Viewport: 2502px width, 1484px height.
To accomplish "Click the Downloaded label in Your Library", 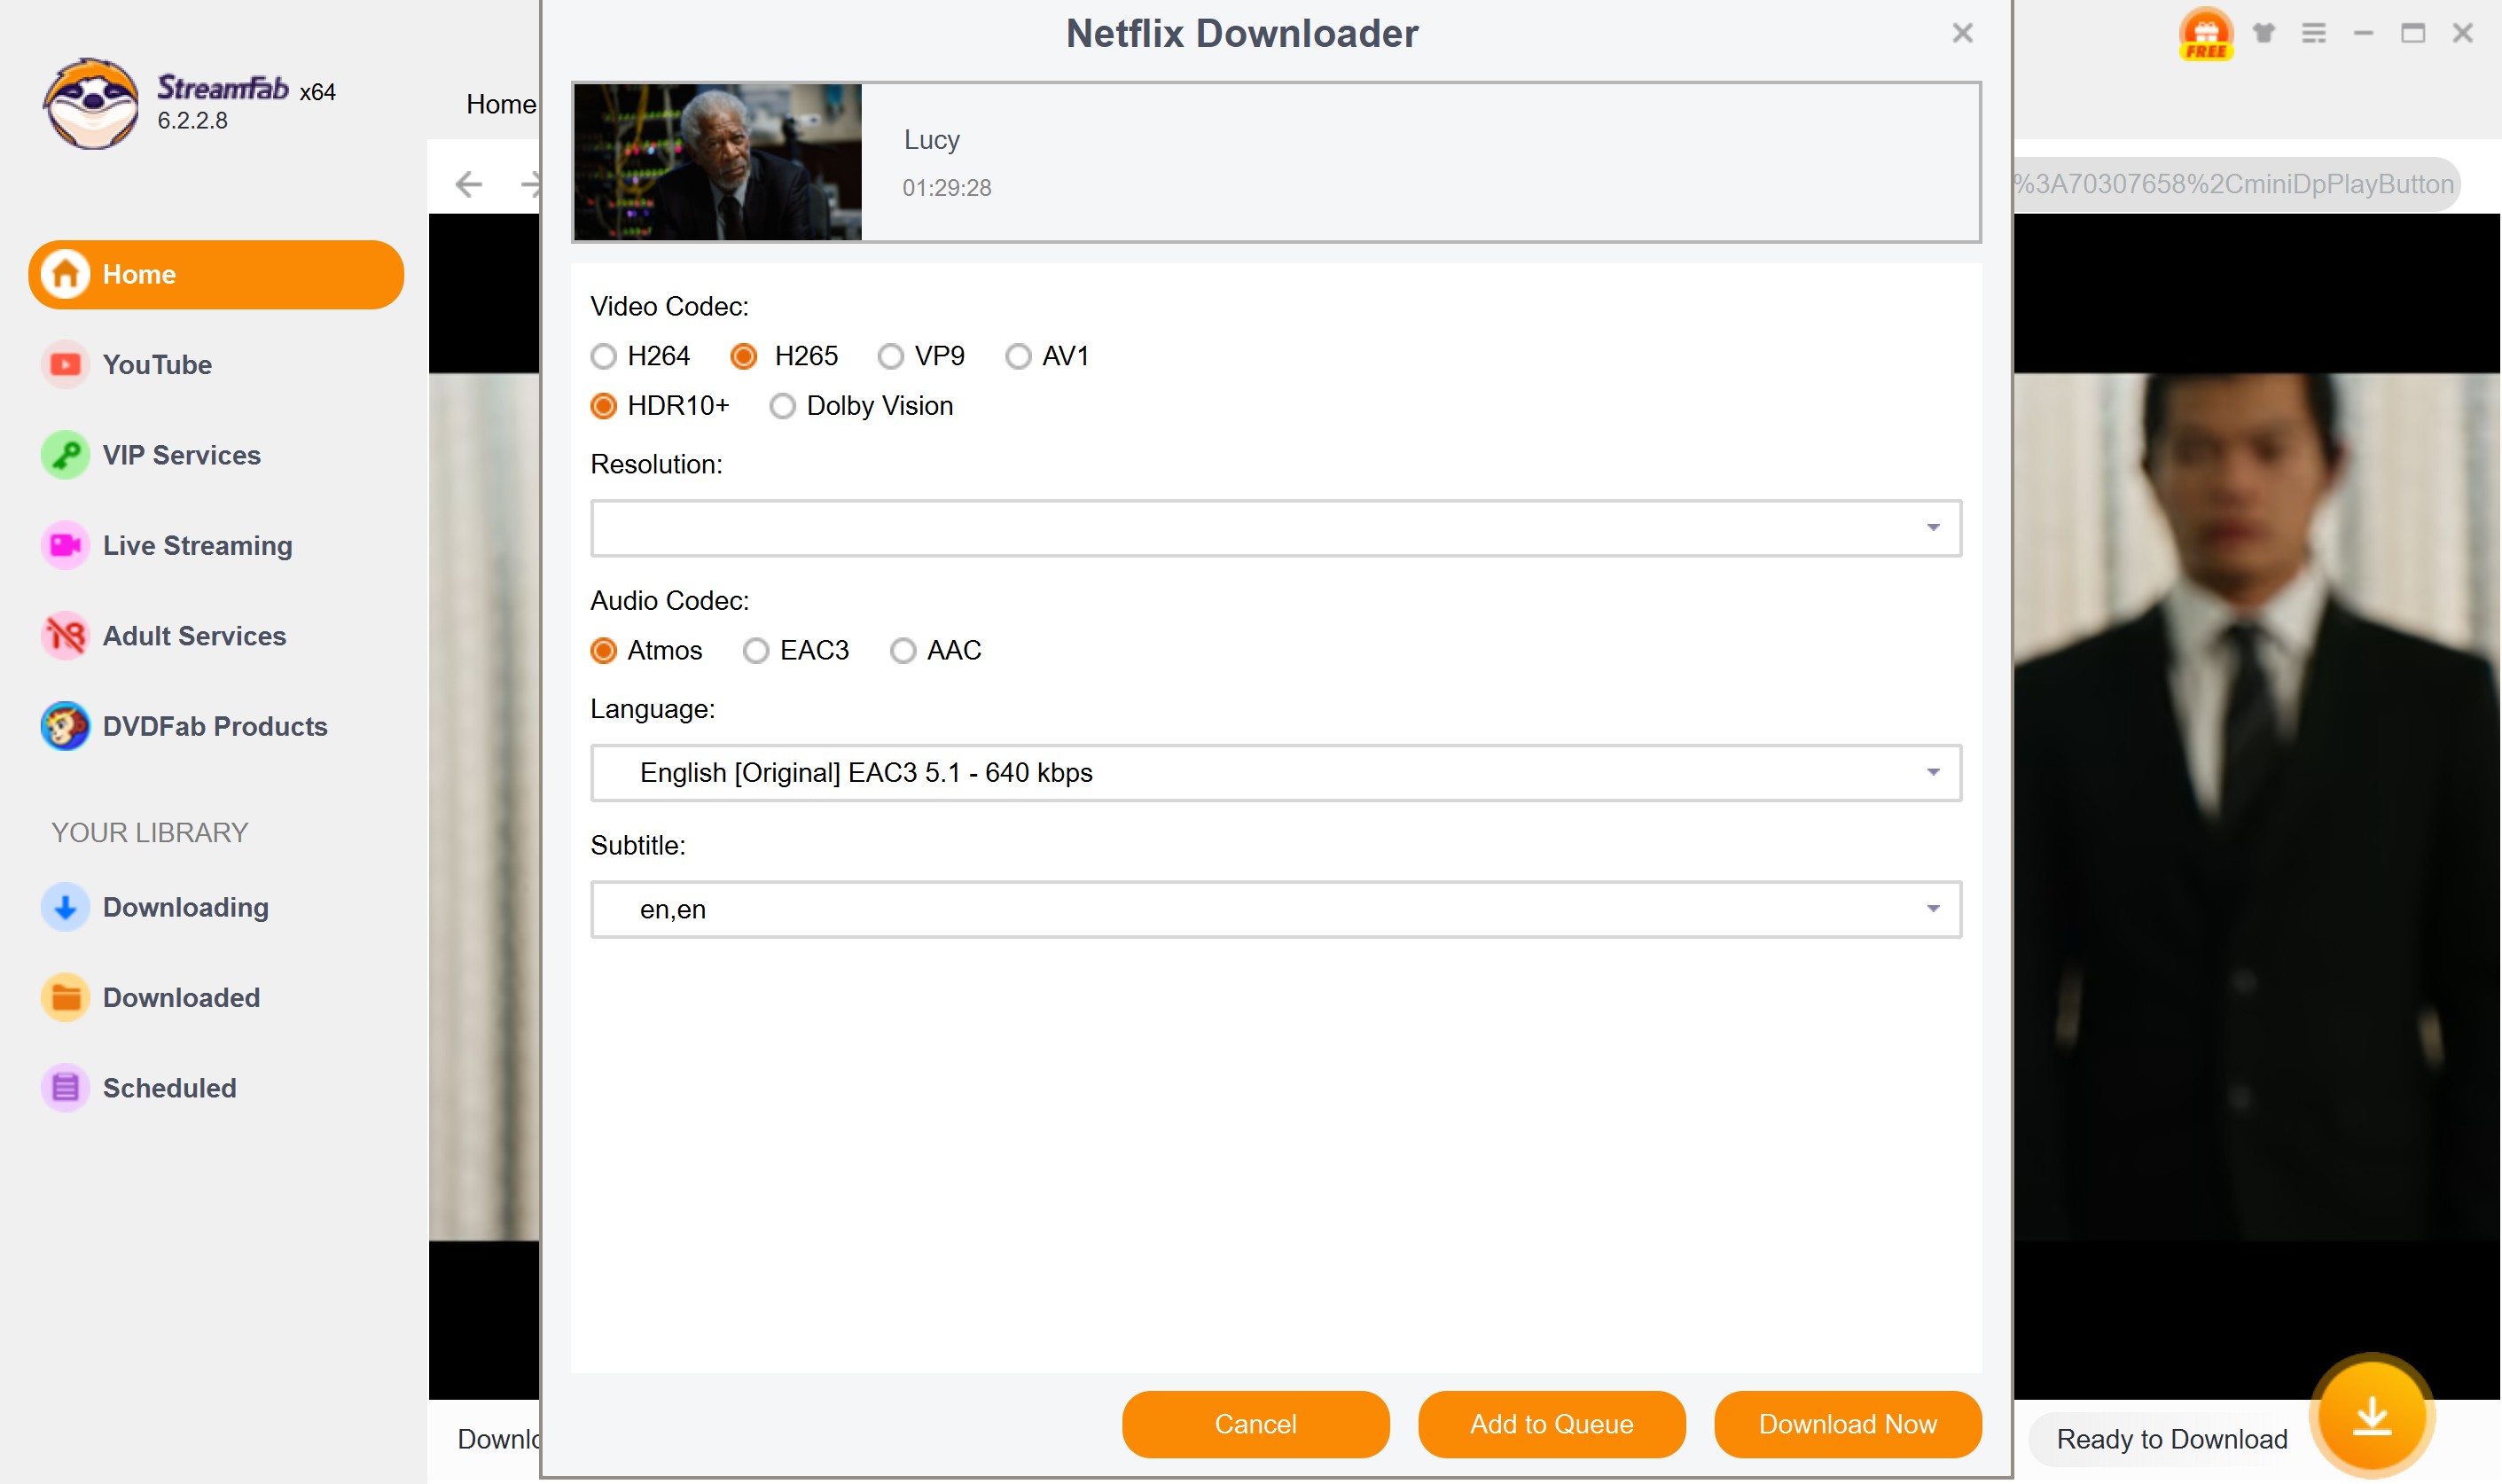I will [181, 997].
